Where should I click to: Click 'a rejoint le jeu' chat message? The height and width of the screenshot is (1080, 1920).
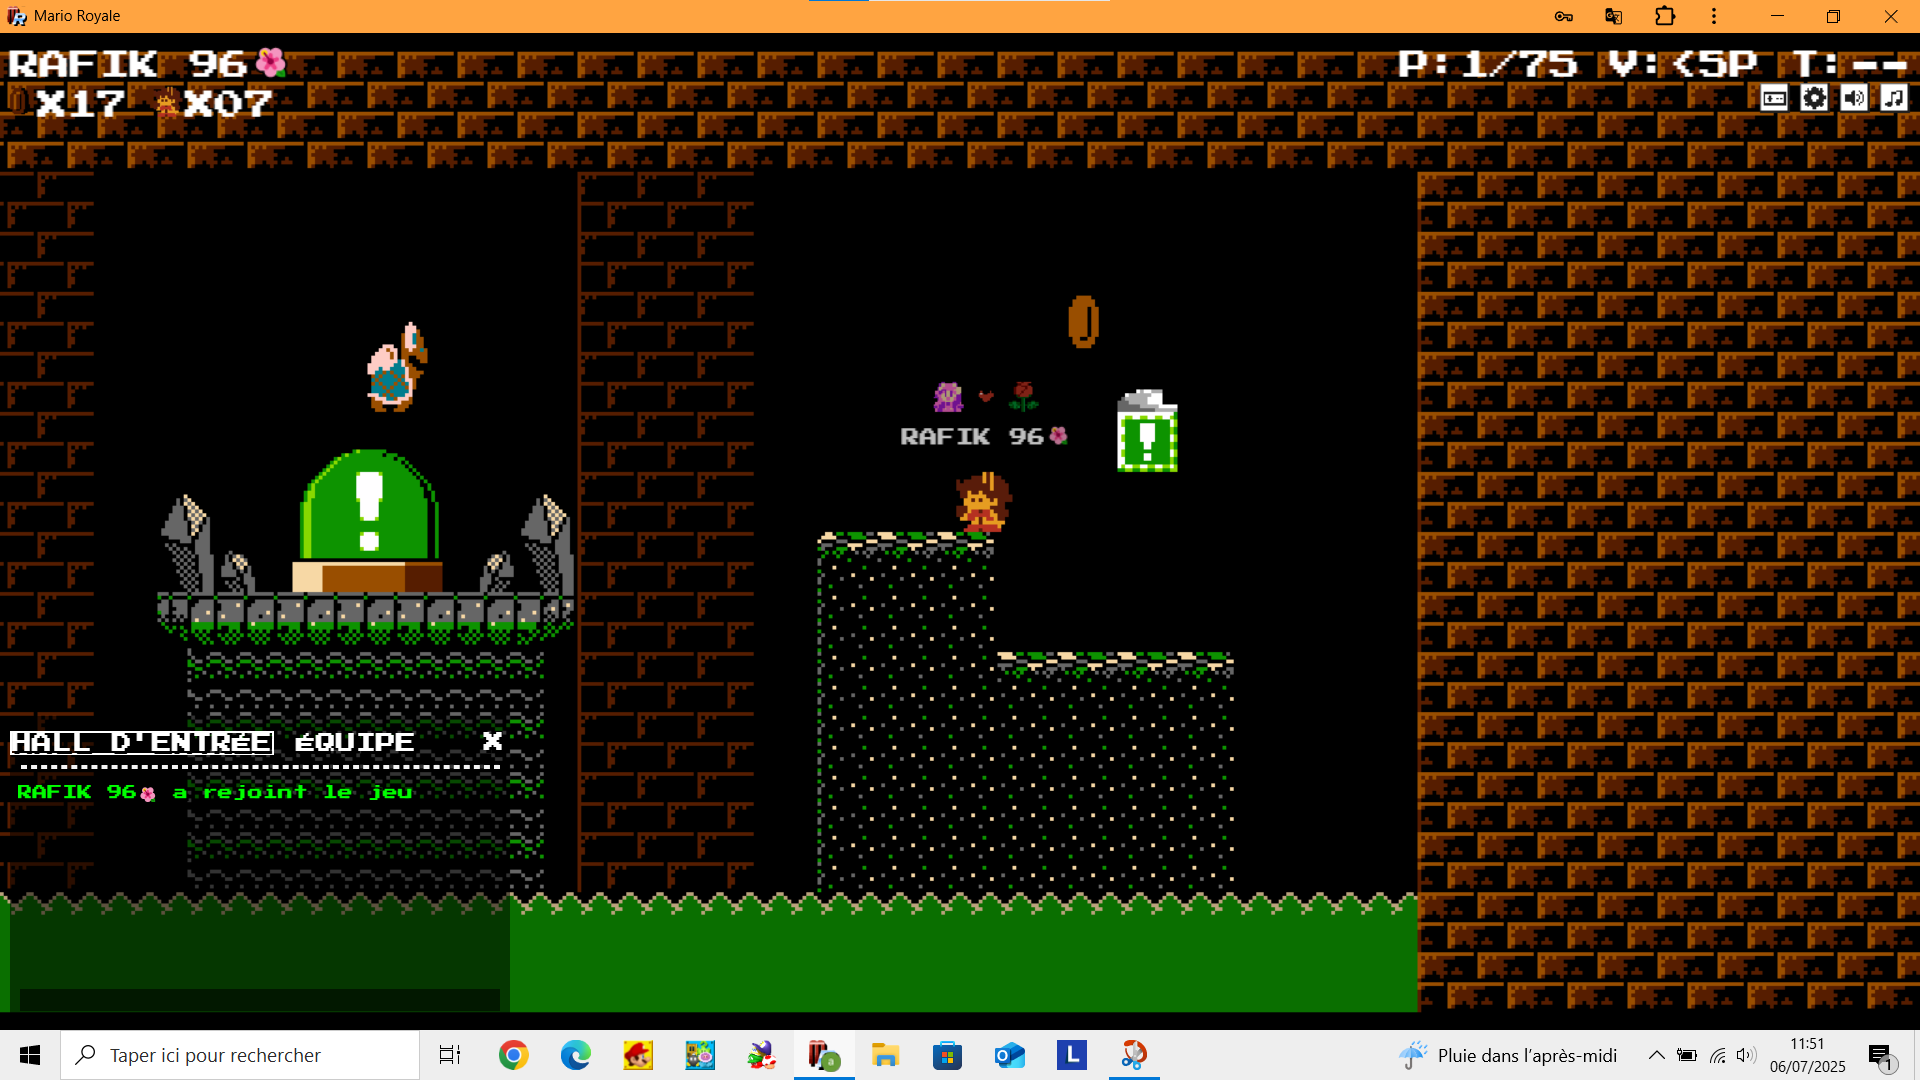[292, 792]
